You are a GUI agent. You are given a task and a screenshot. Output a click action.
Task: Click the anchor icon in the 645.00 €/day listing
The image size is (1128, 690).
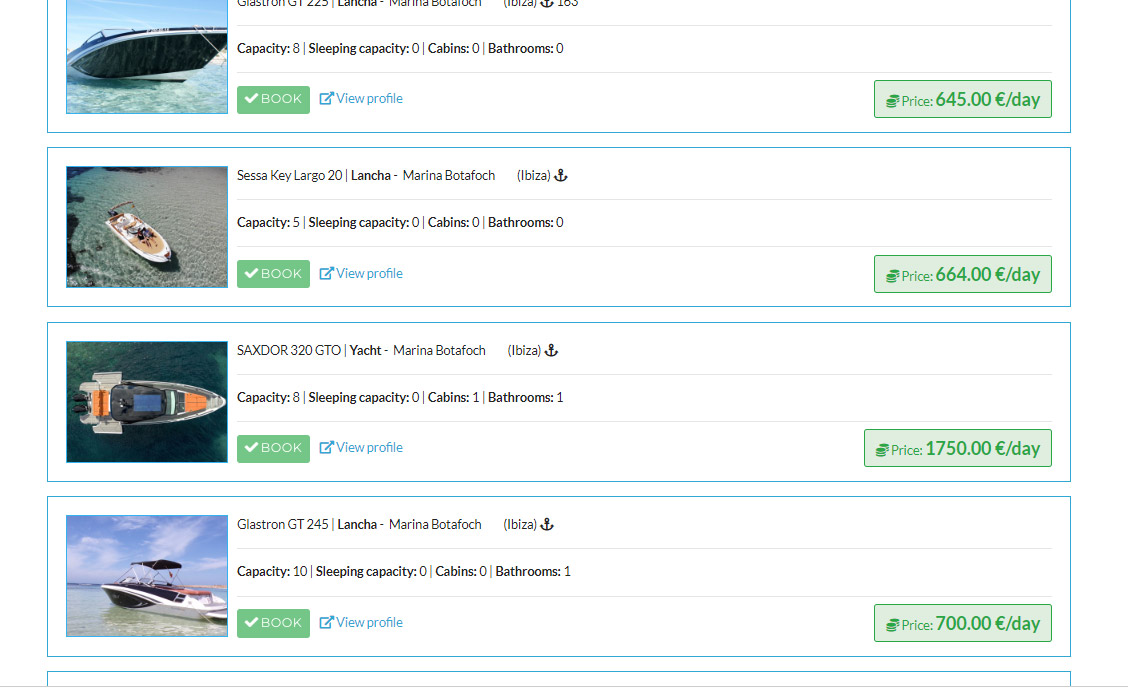547,3
